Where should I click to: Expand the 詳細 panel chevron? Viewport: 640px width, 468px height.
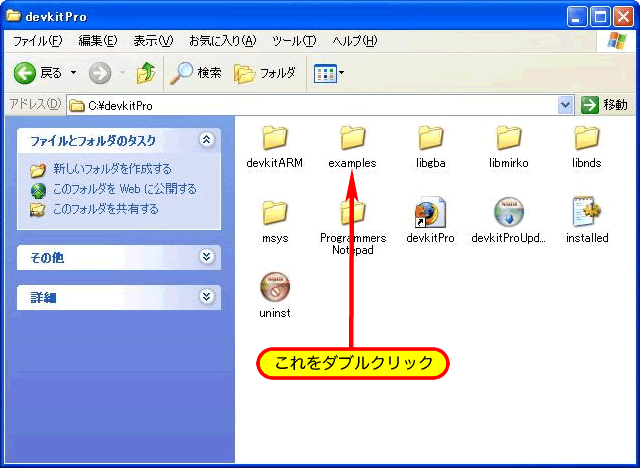pos(207,296)
